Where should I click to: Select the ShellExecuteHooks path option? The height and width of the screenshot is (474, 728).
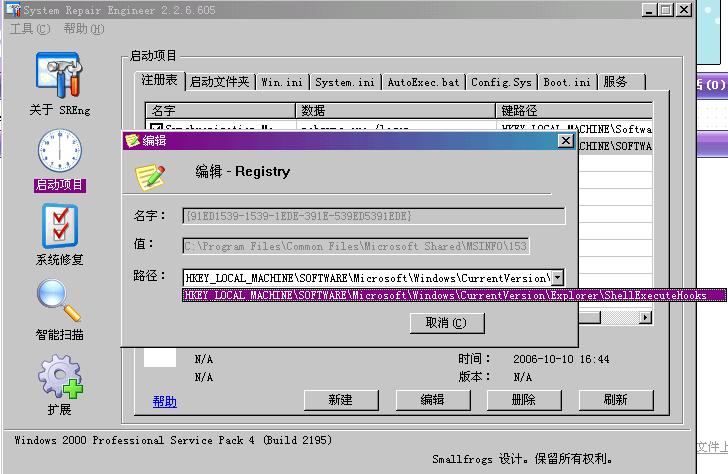coord(454,295)
